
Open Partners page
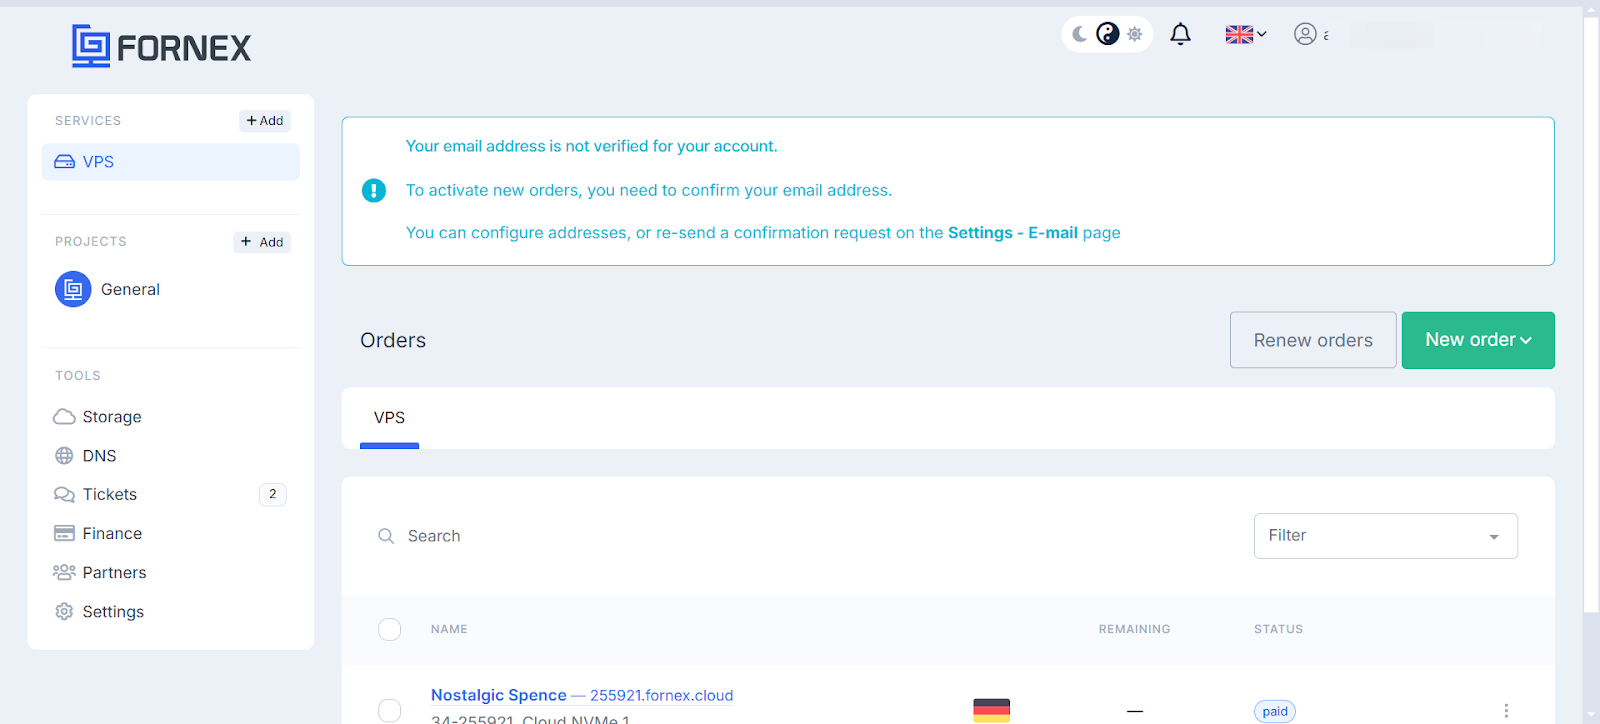click(x=114, y=573)
